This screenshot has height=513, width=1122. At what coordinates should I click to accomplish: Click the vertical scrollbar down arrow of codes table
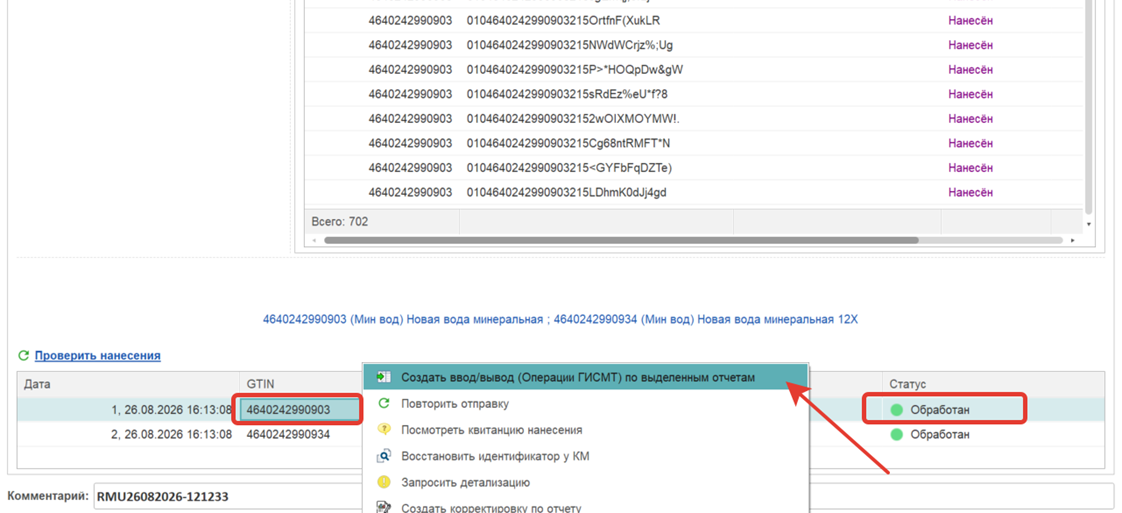tap(1088, 225)
